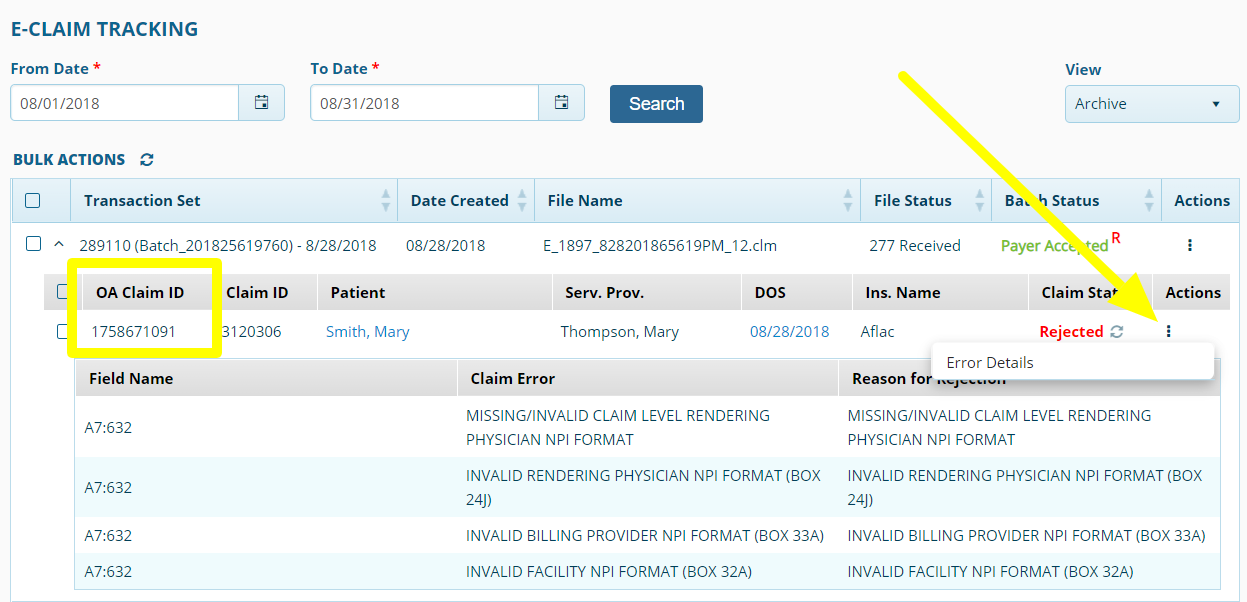Open the DOS link 08/28/2018
This screenshot has height=602, width=1247.
tap(790, 332)
